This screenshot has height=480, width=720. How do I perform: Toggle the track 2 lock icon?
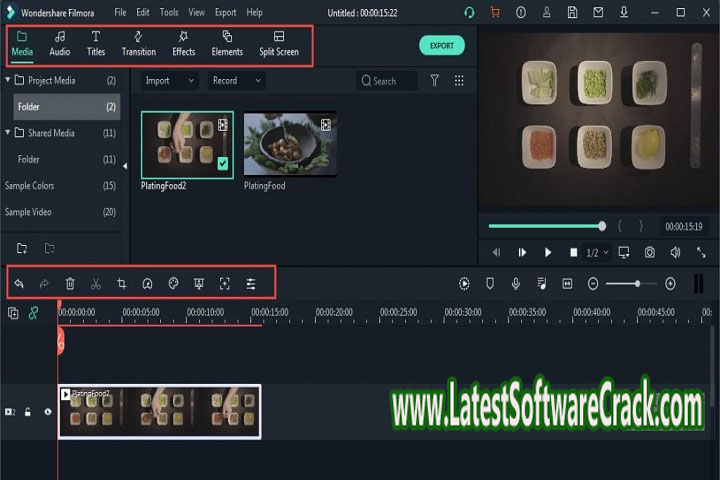28,412
